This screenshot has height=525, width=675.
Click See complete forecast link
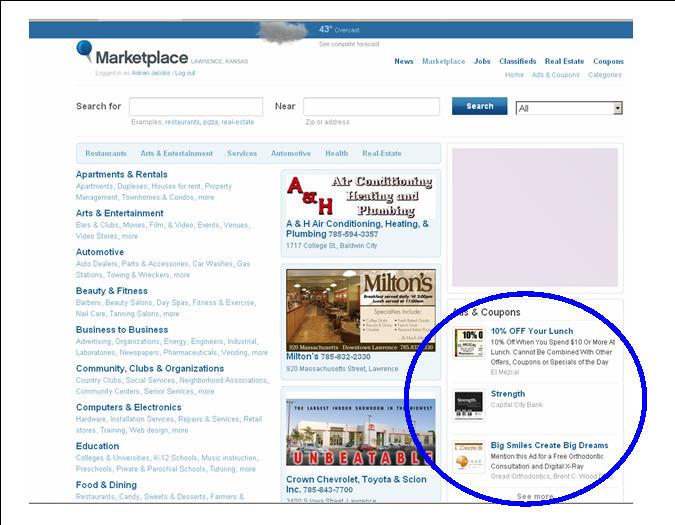click(x=349, y=44)
